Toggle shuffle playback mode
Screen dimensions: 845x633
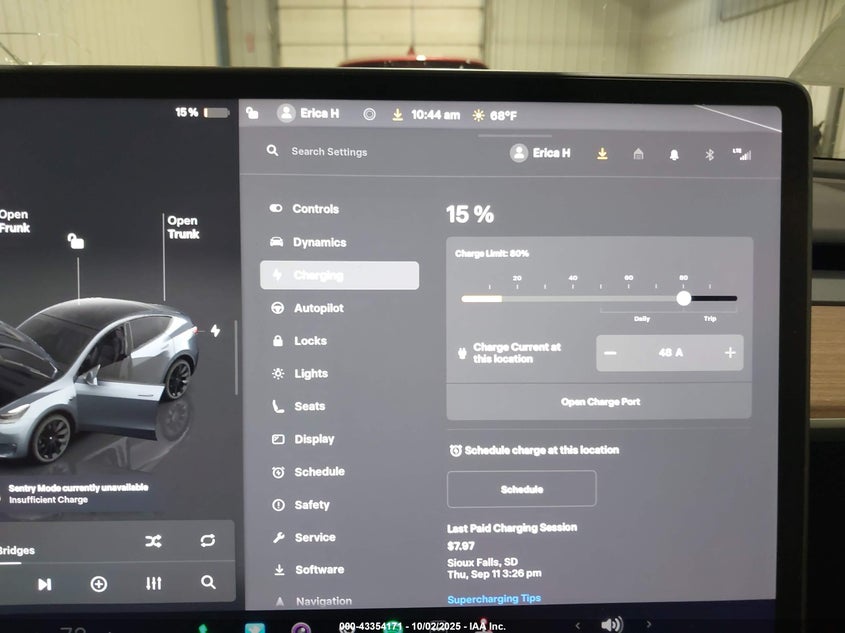pyautogui.click(x=153, y=541)
